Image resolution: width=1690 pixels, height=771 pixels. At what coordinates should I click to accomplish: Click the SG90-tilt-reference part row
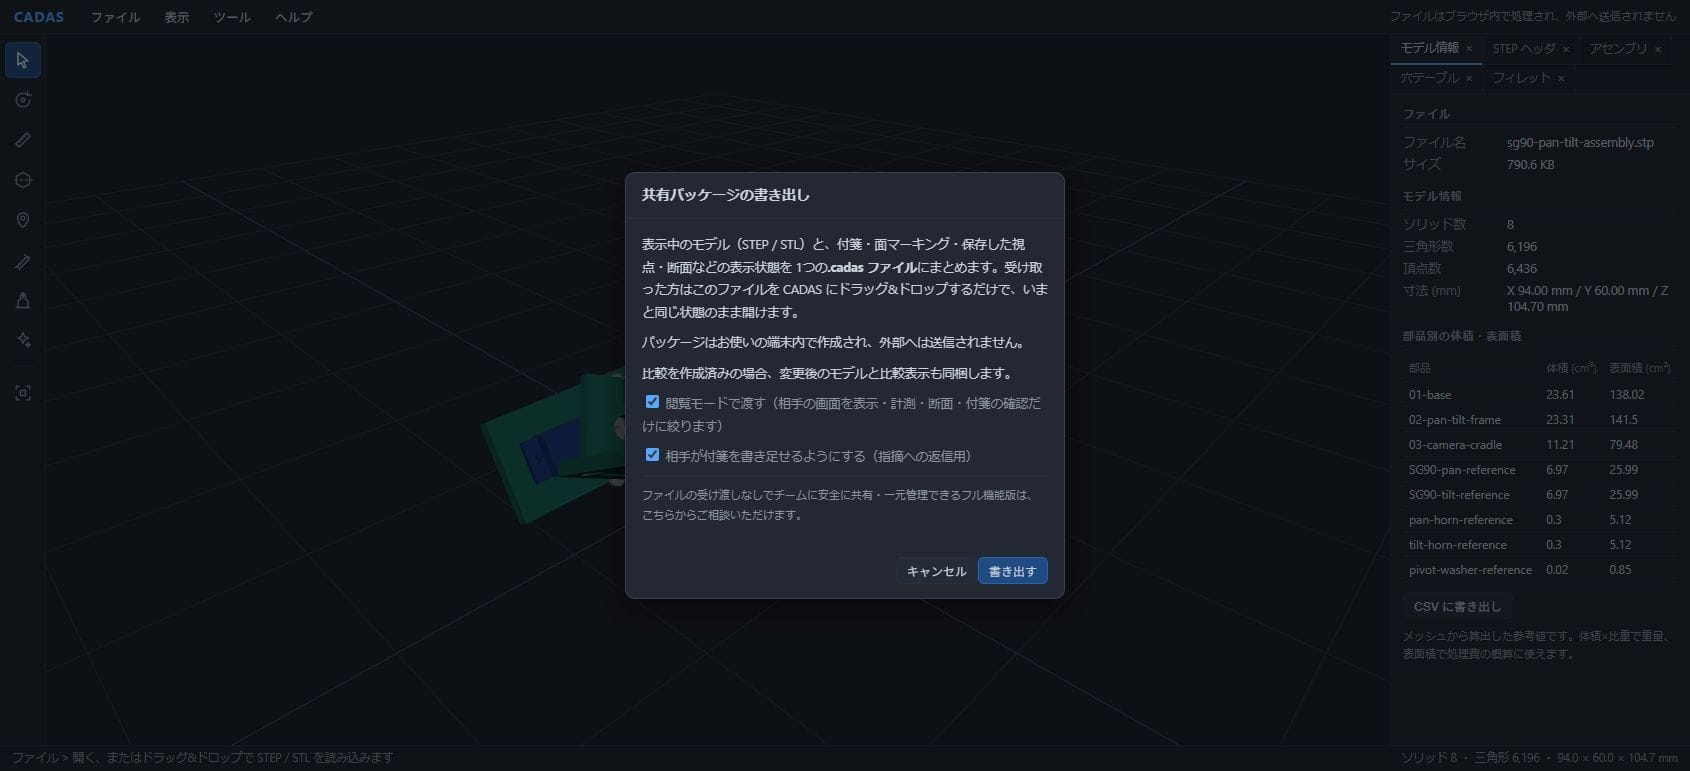(x=1538, y=495)
